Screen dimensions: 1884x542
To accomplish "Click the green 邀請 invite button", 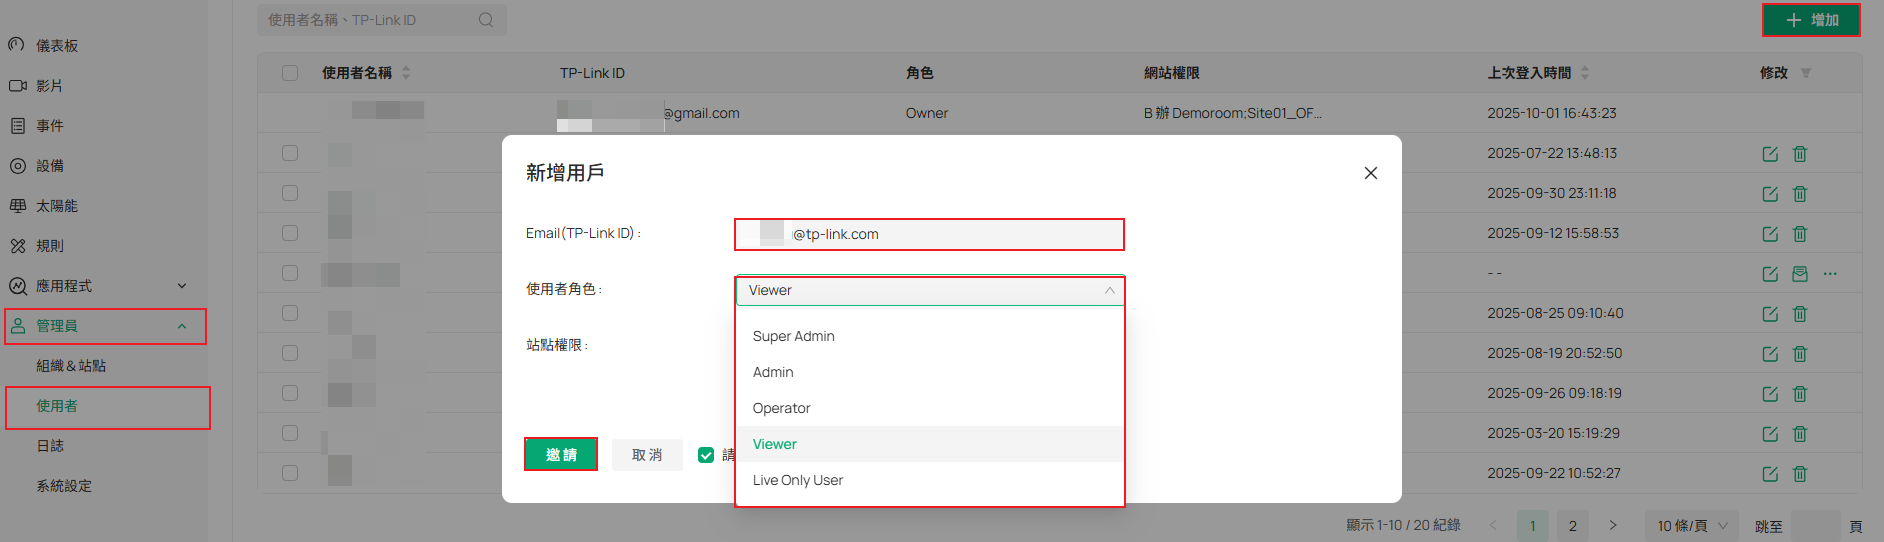I will 561,455.
